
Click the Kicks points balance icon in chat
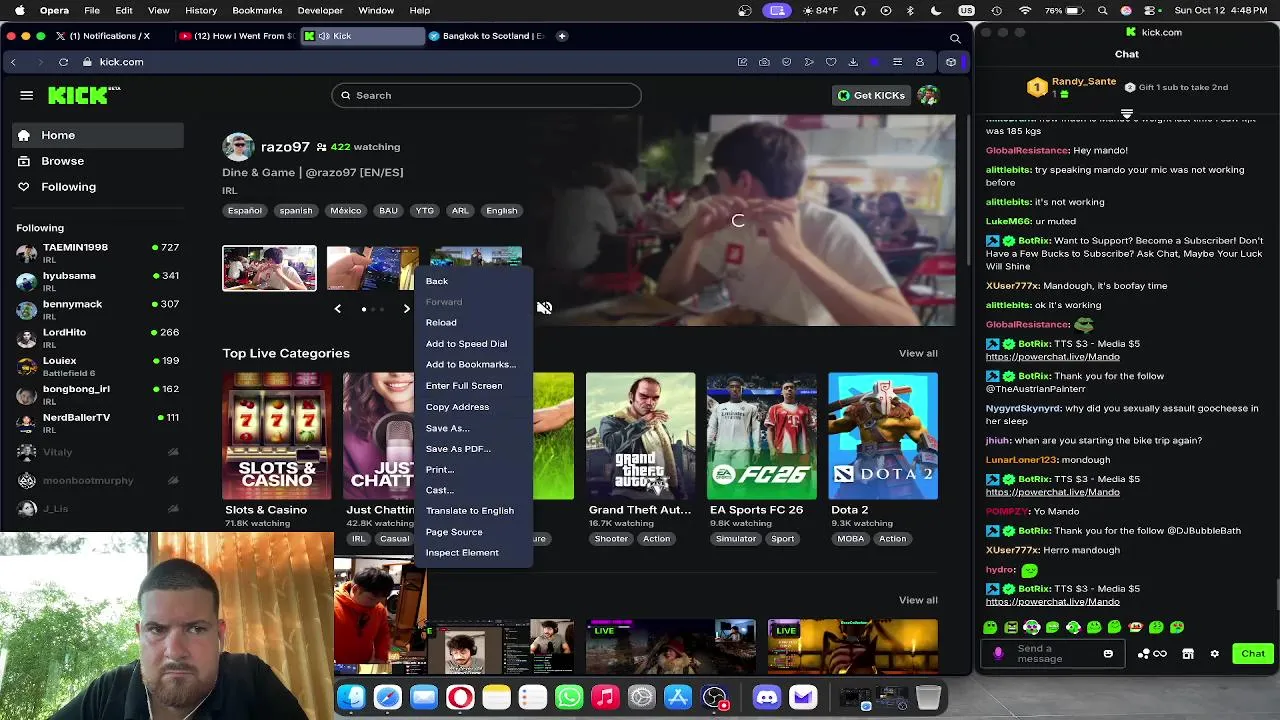1152,654
